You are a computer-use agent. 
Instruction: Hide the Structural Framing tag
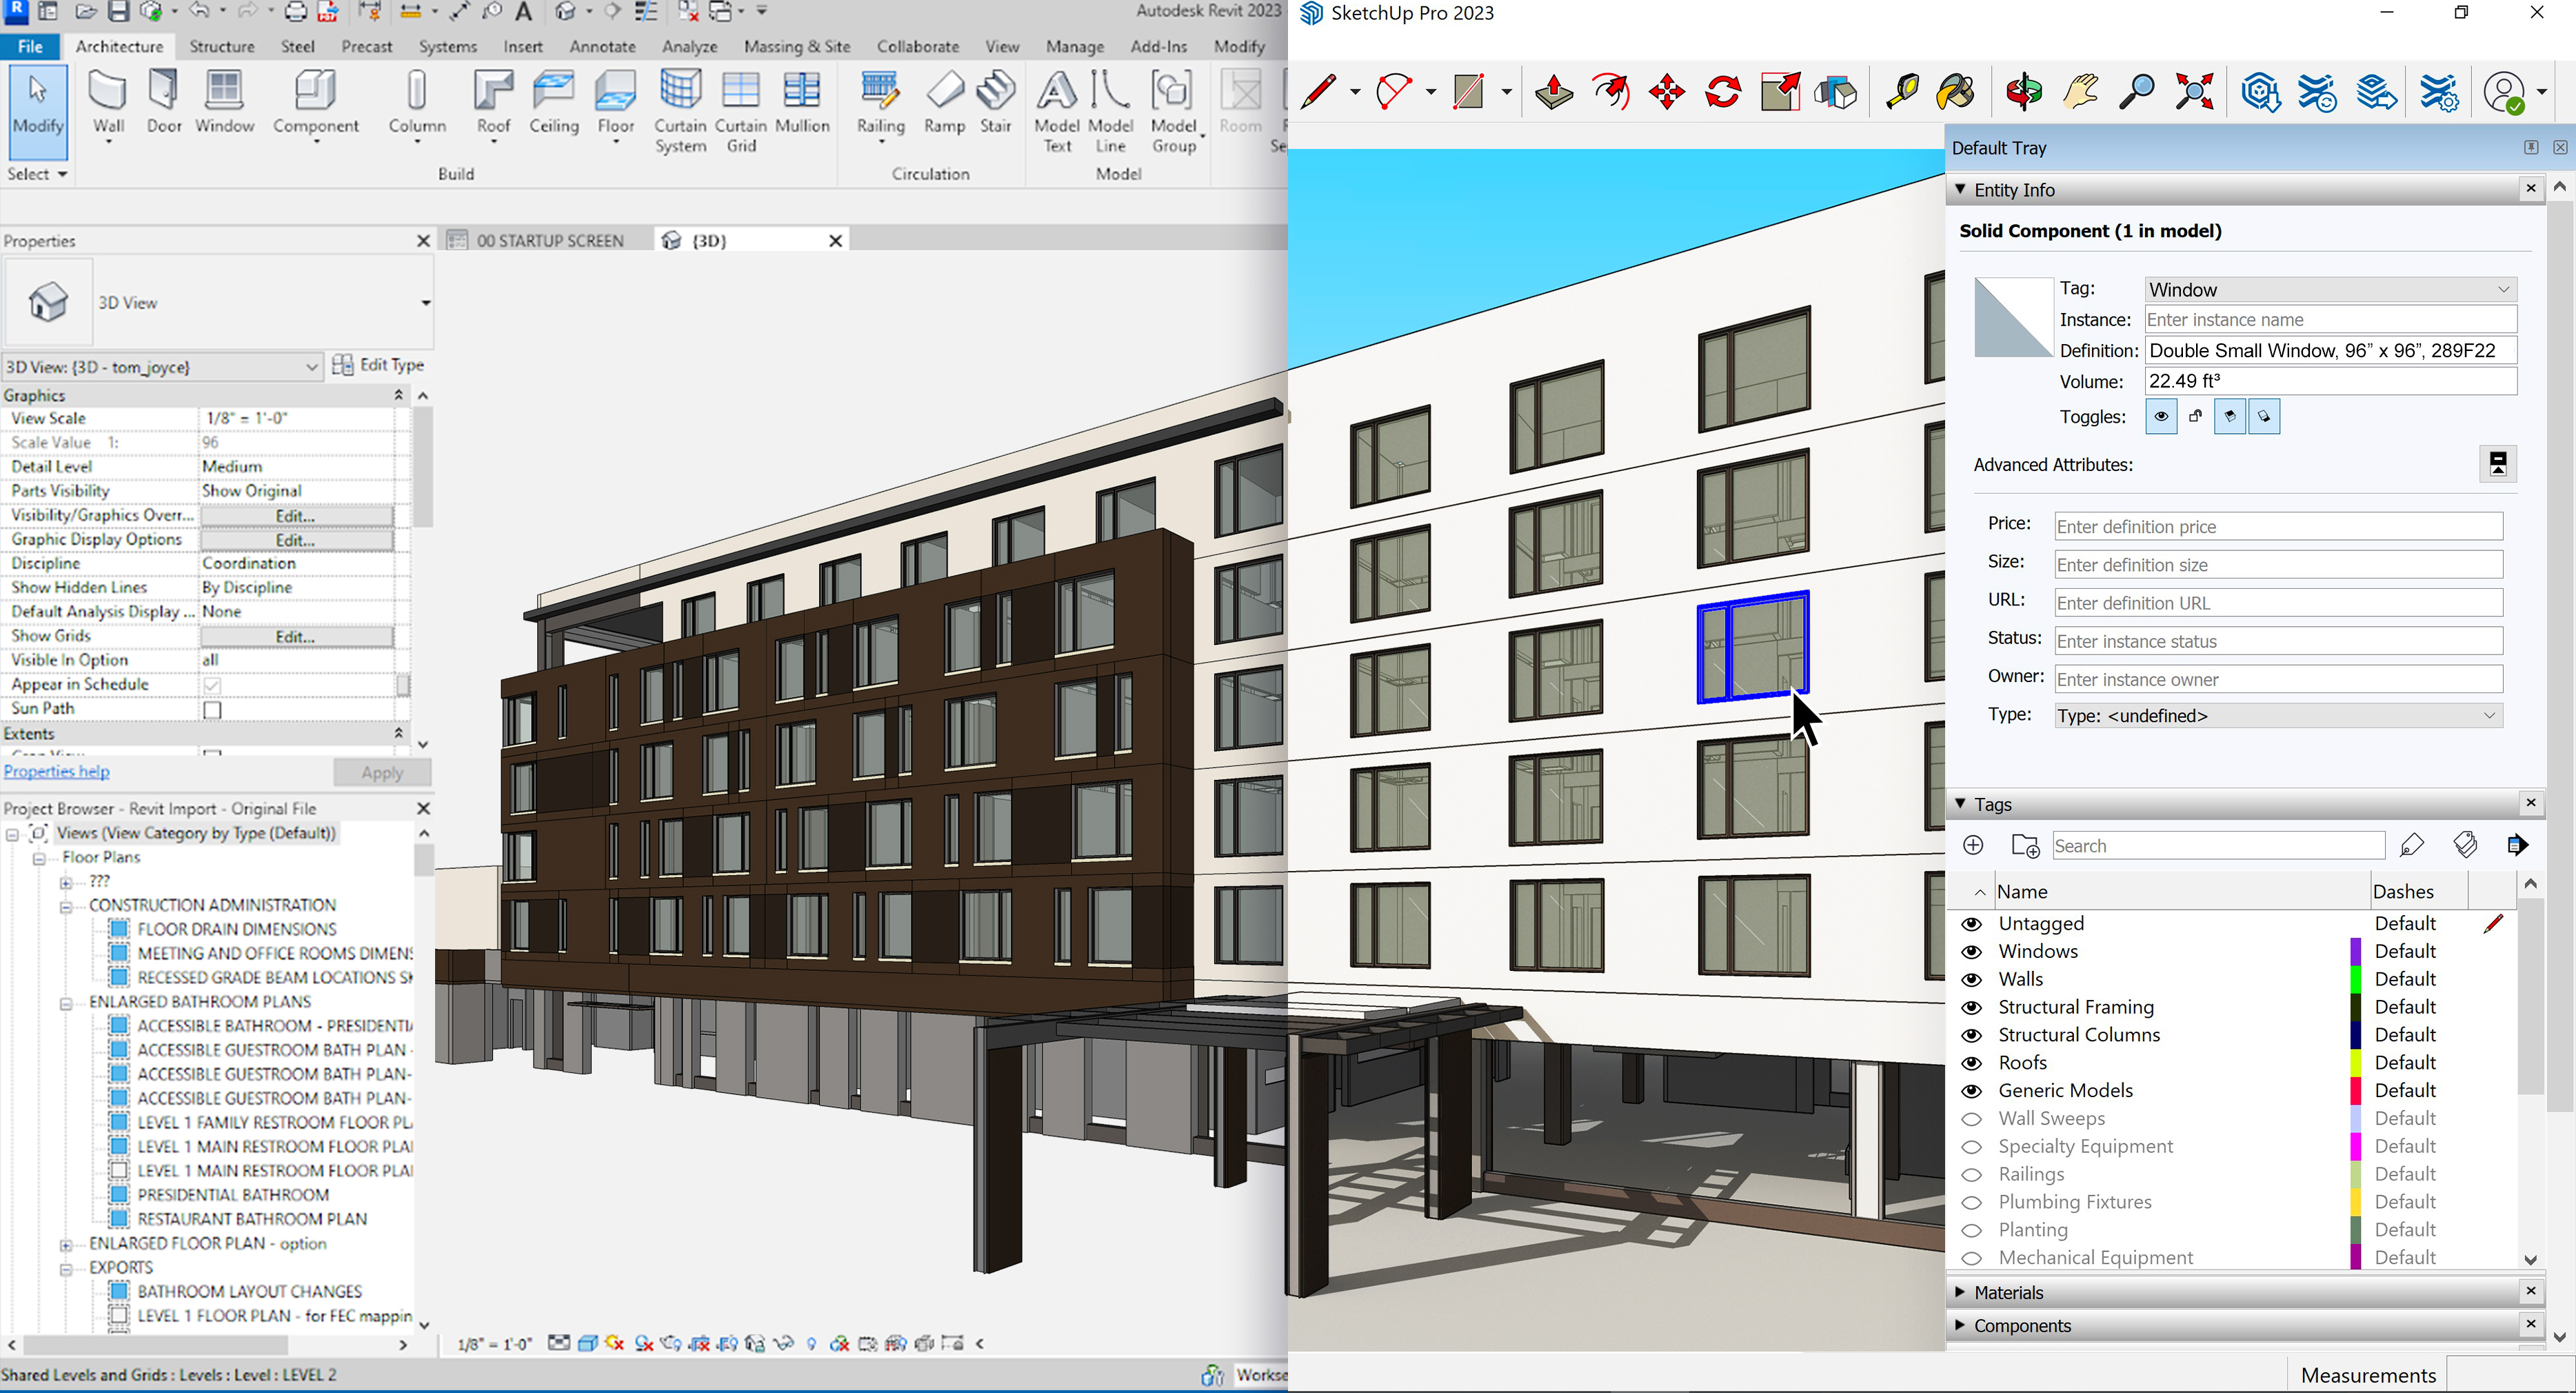pyautogui.click(x=1971, y=1008)
